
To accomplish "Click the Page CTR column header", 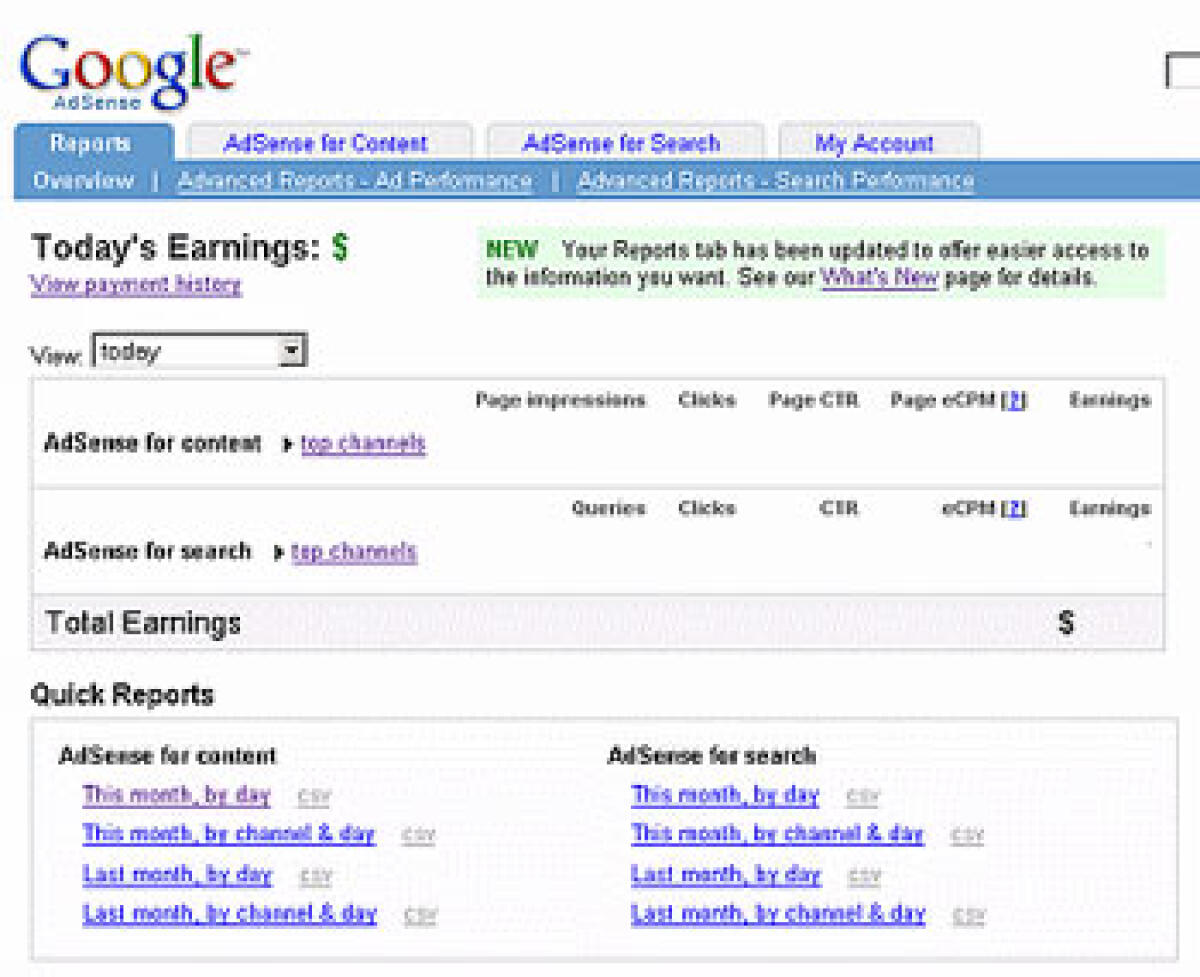I will pos(813,400).
